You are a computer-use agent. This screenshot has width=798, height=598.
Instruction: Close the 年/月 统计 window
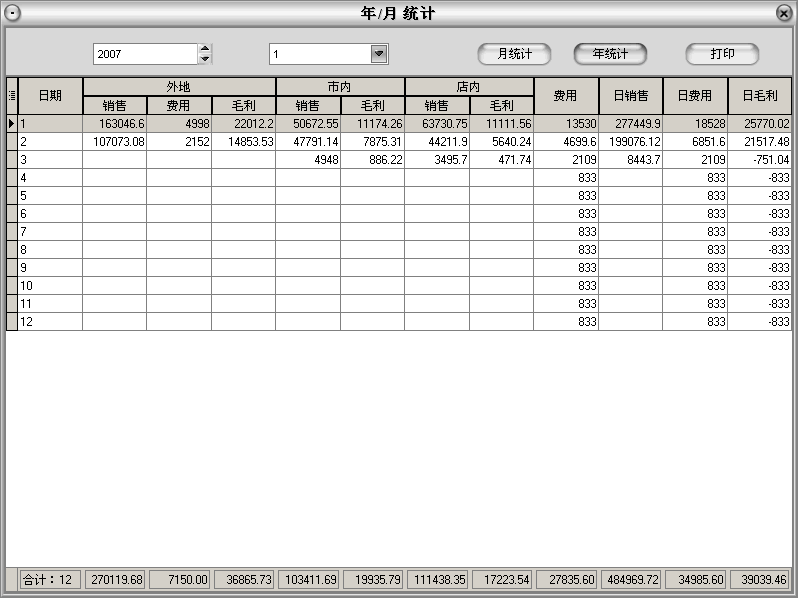[x=784, y=13]
